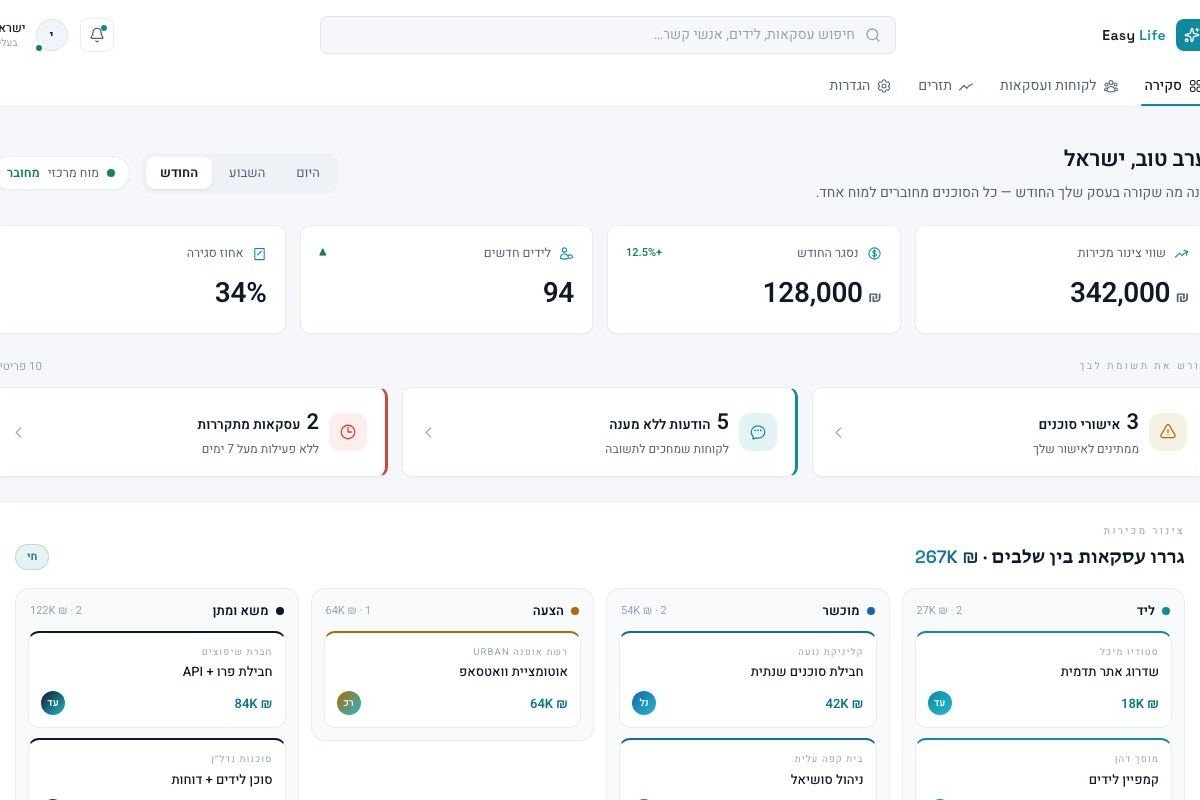Screen dimensions: 1200x800
Task: Click the ליד stage column header
Action: (1044, 610)
